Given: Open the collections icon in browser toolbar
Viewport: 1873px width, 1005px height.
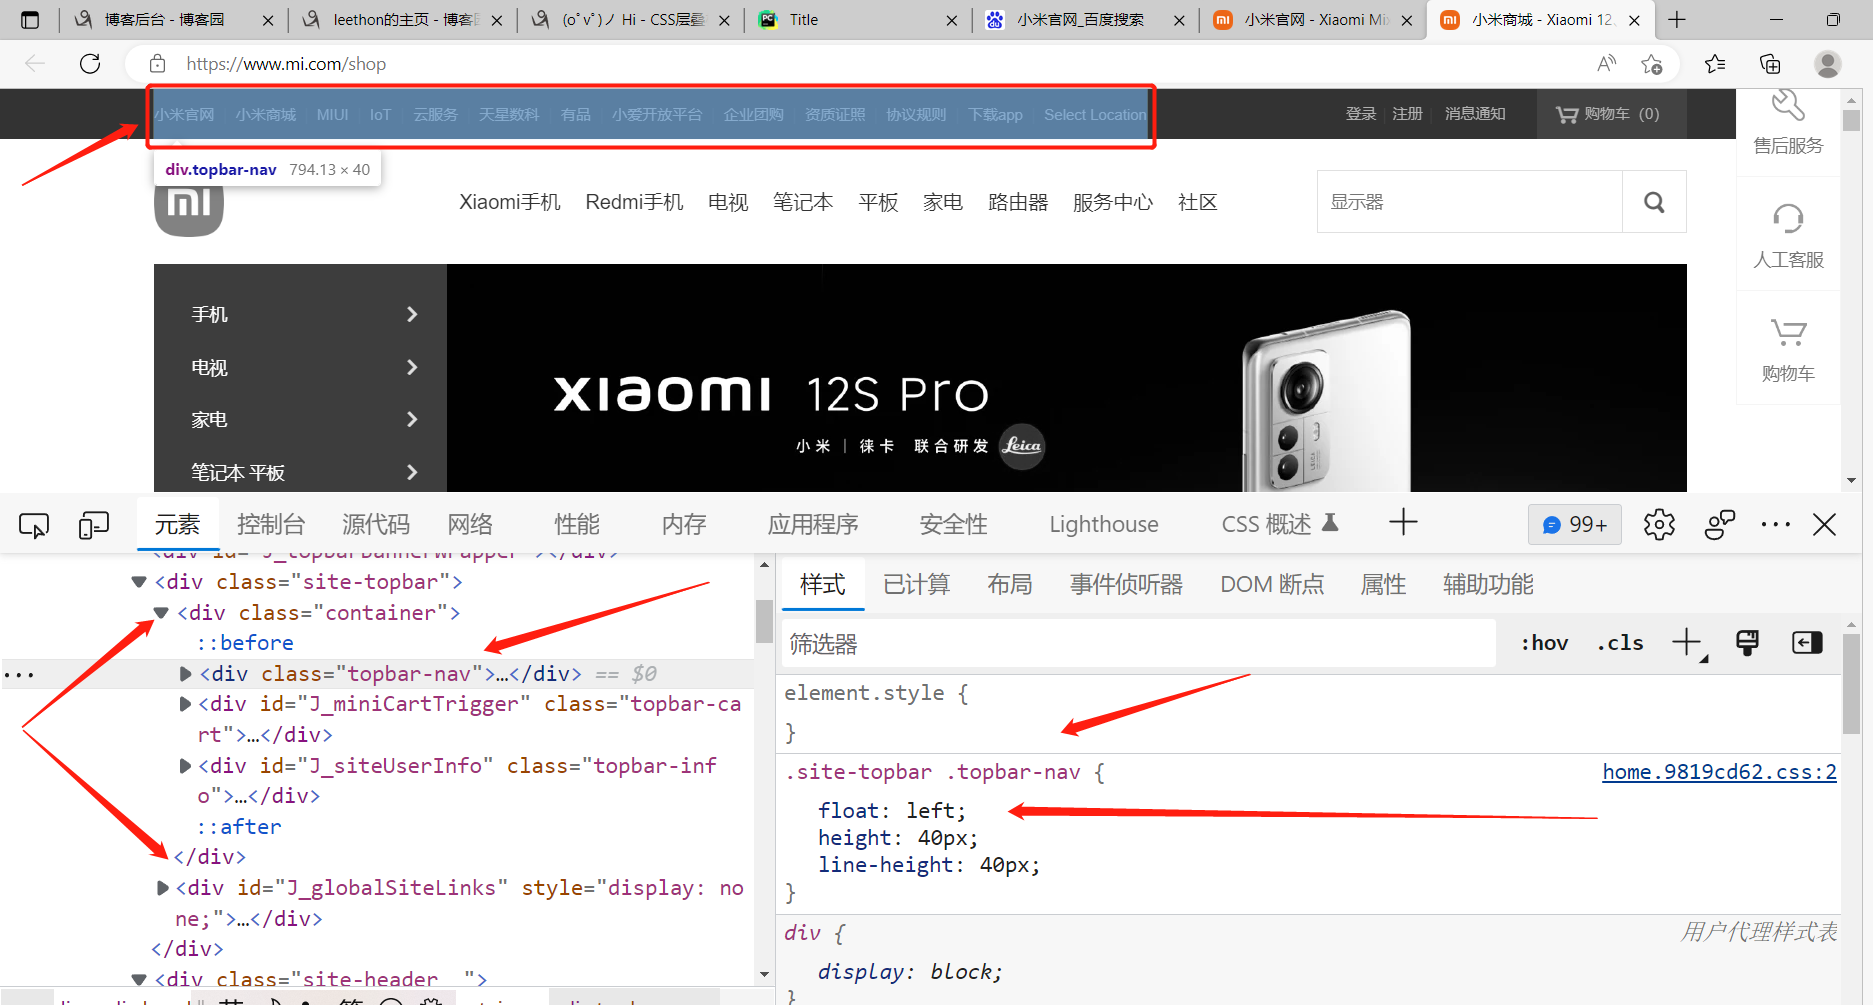Looking at the screenshot, I should point(1770,64).
